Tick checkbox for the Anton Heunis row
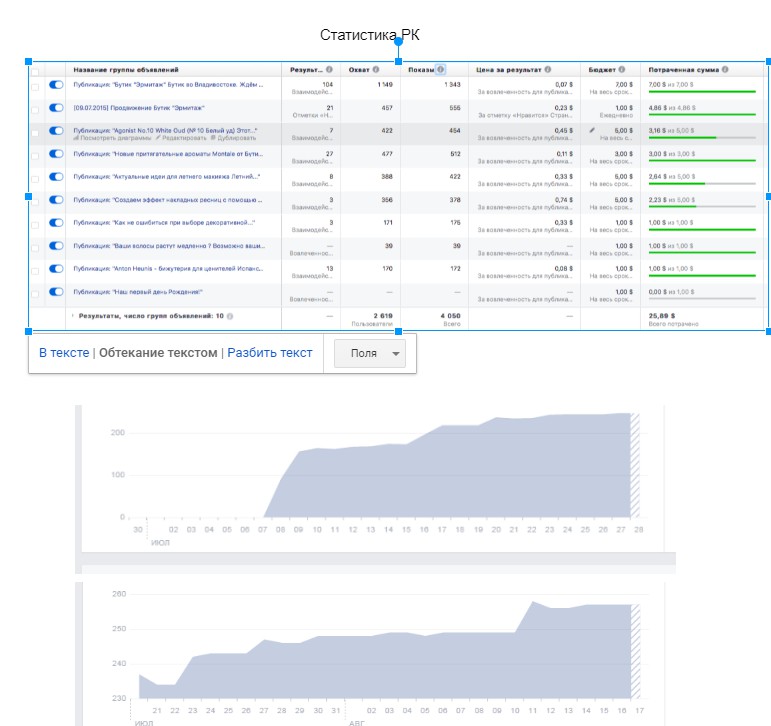The width and height of the screenshot is (771, 726). 35,271
